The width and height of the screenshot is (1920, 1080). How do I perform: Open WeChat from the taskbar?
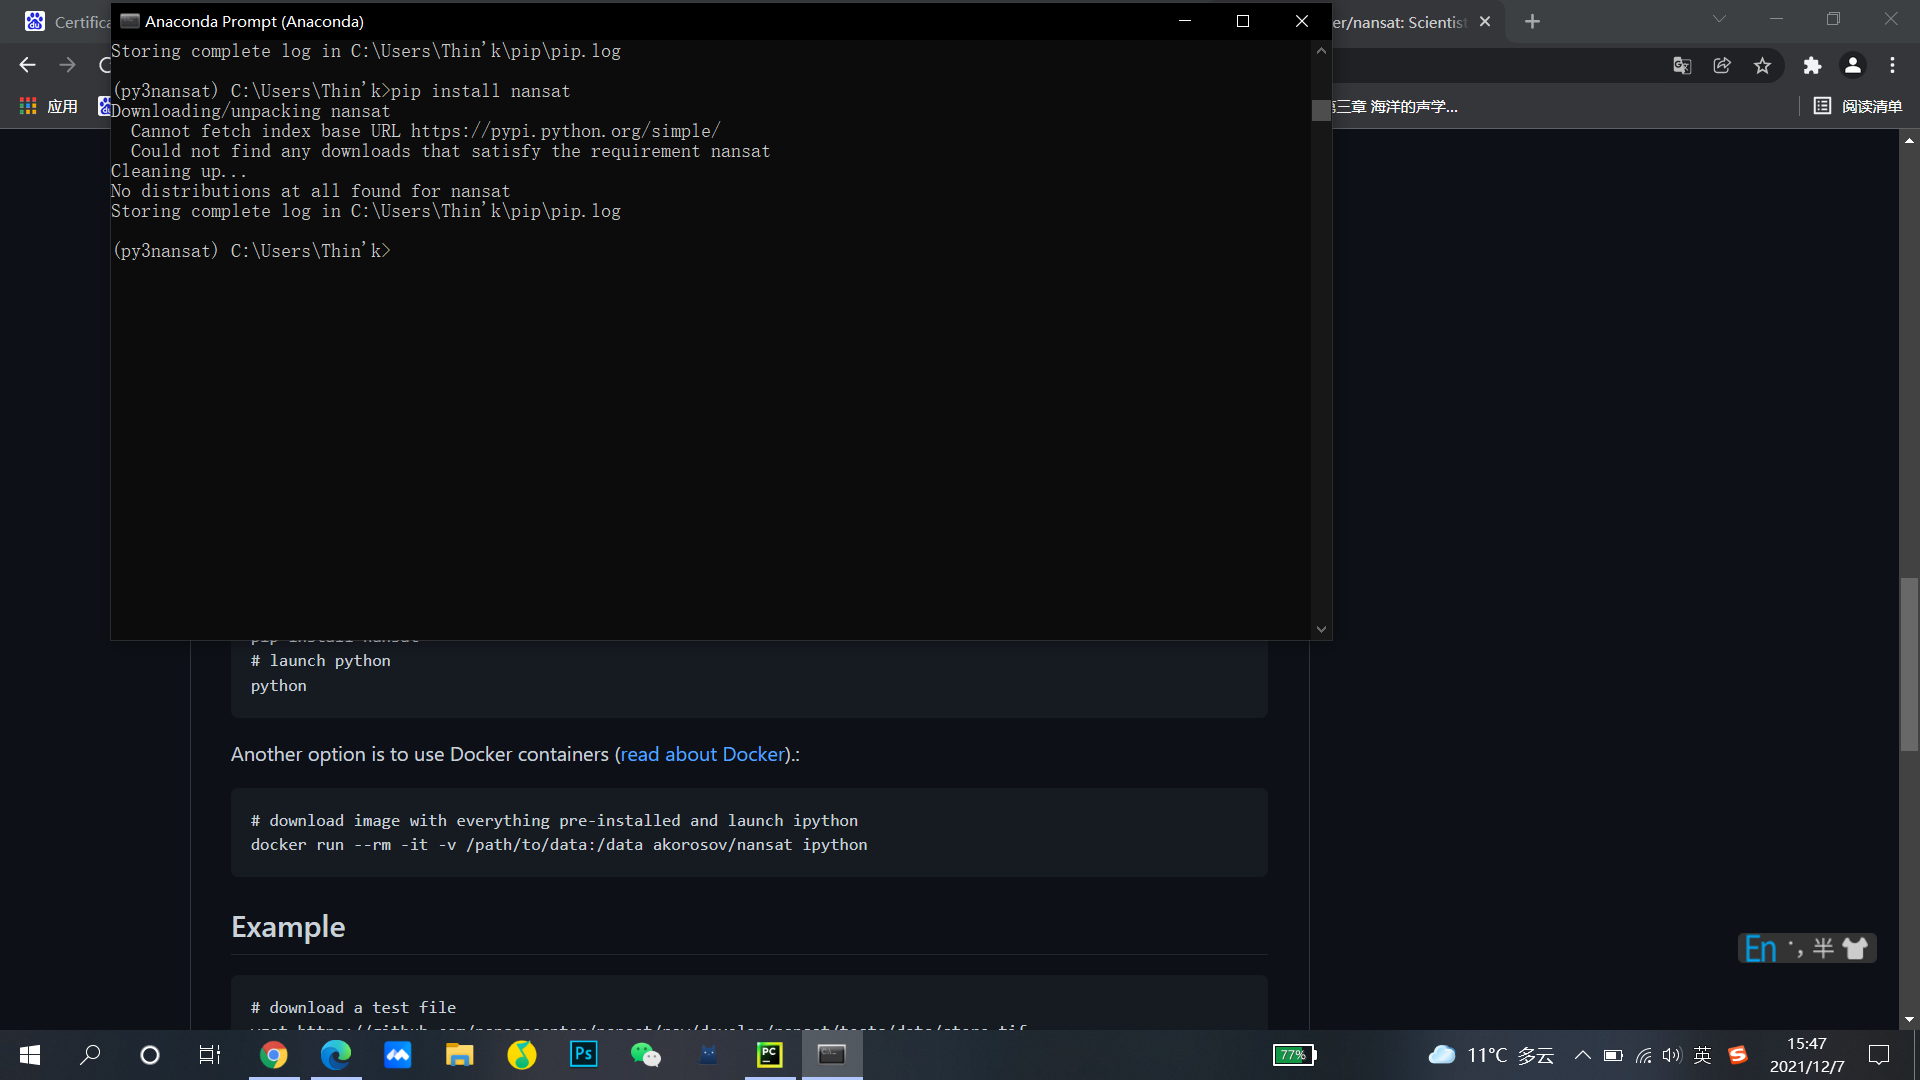click(645, 1055)
